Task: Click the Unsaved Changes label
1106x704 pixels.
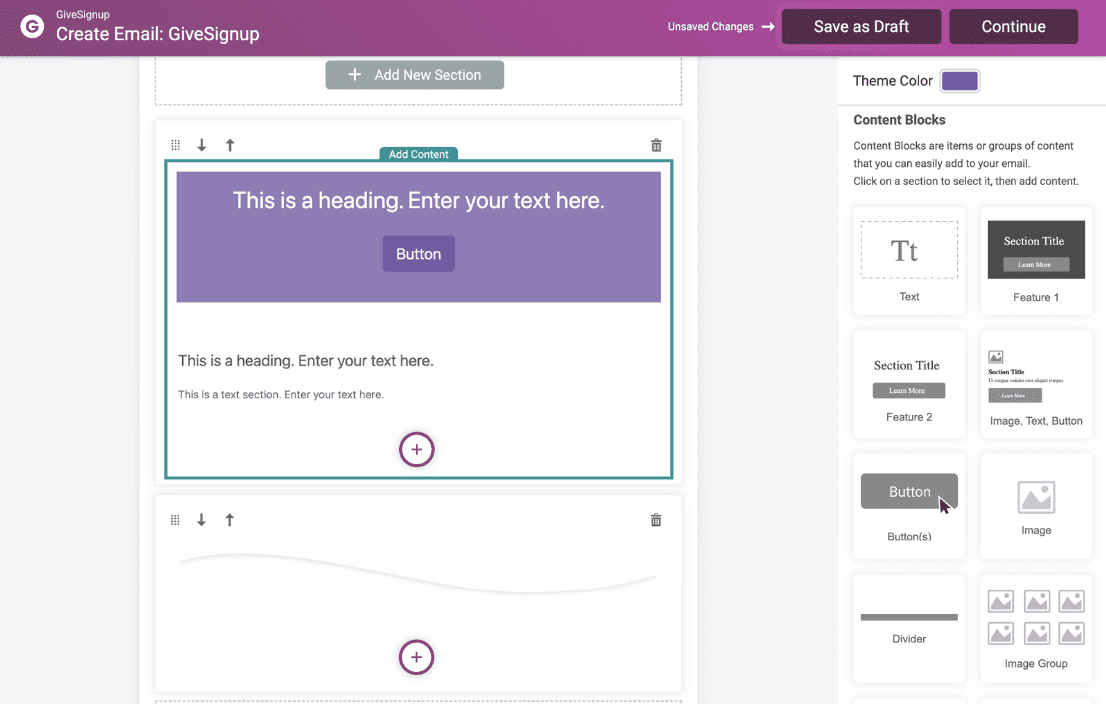Action: [x=710, y=27]
